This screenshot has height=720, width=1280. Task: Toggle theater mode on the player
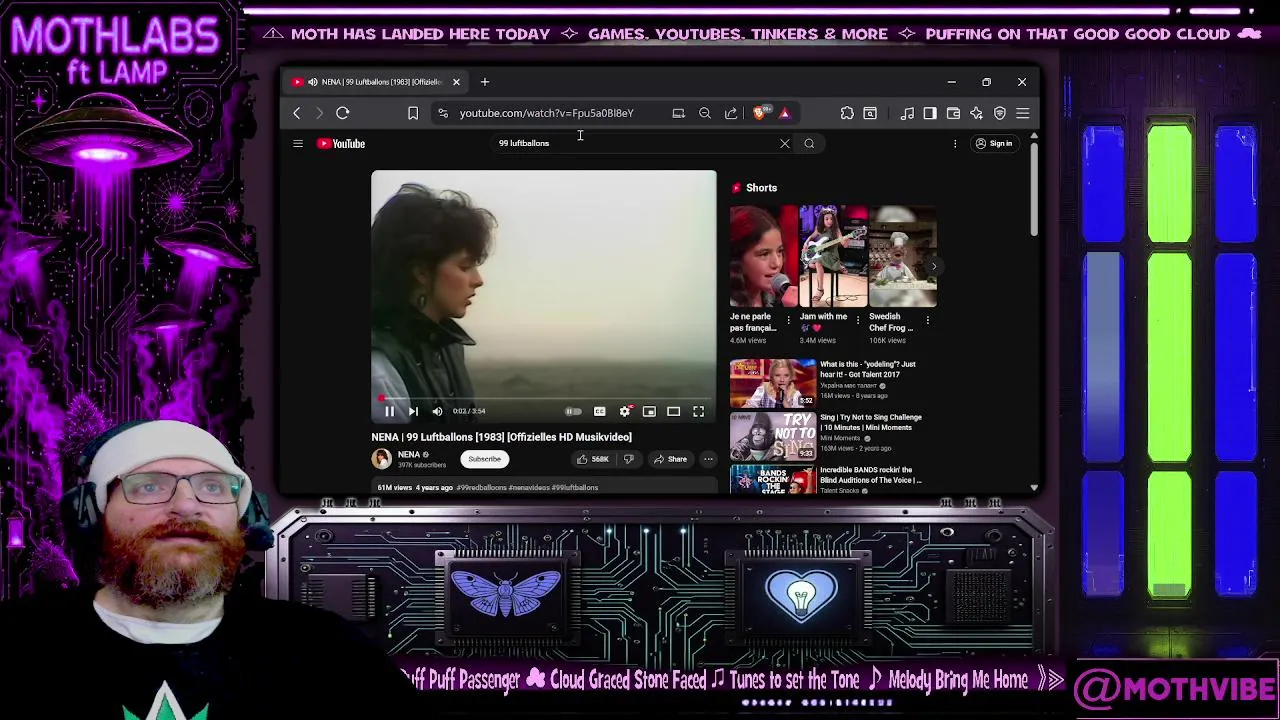point(674,411)
